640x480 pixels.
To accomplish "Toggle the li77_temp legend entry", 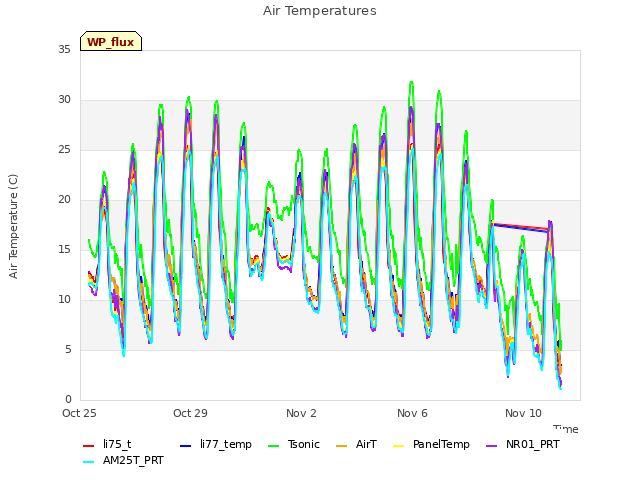I will point(216,444).
